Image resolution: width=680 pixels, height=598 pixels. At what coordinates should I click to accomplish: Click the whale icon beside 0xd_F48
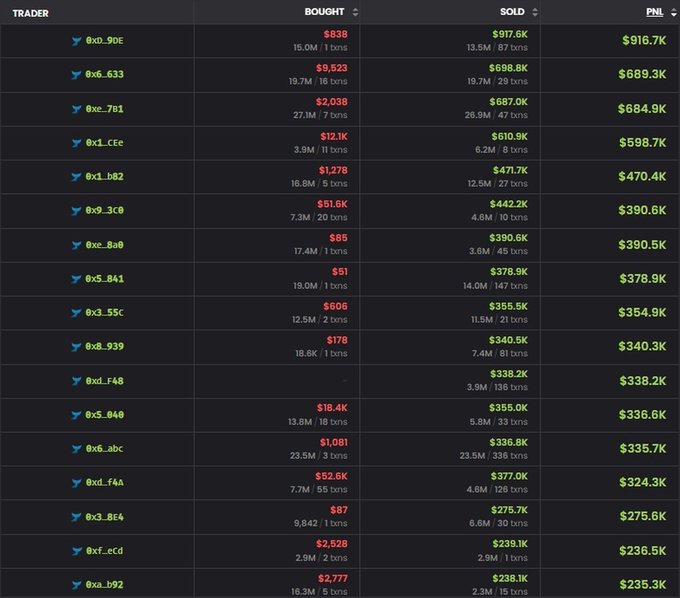(76, 381)
